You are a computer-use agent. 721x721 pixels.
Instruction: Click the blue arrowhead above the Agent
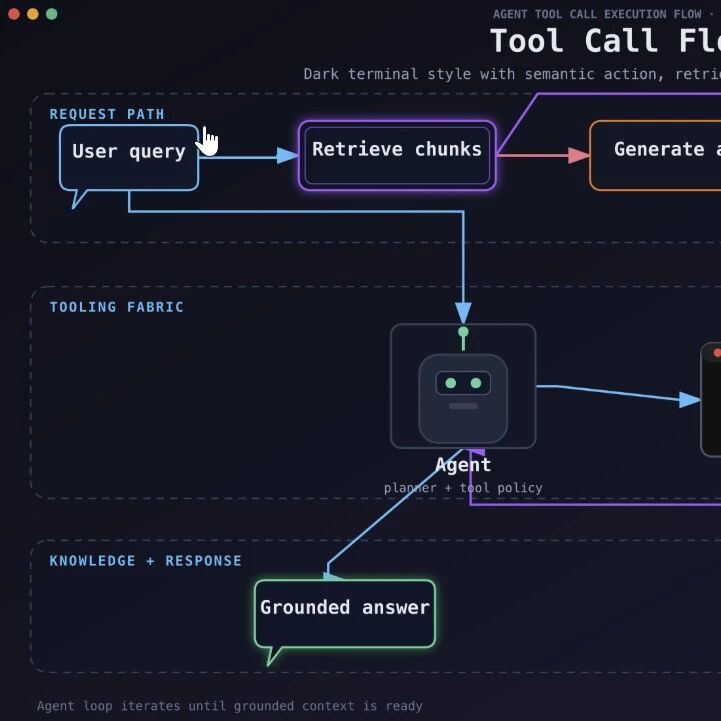pos(463,313)
